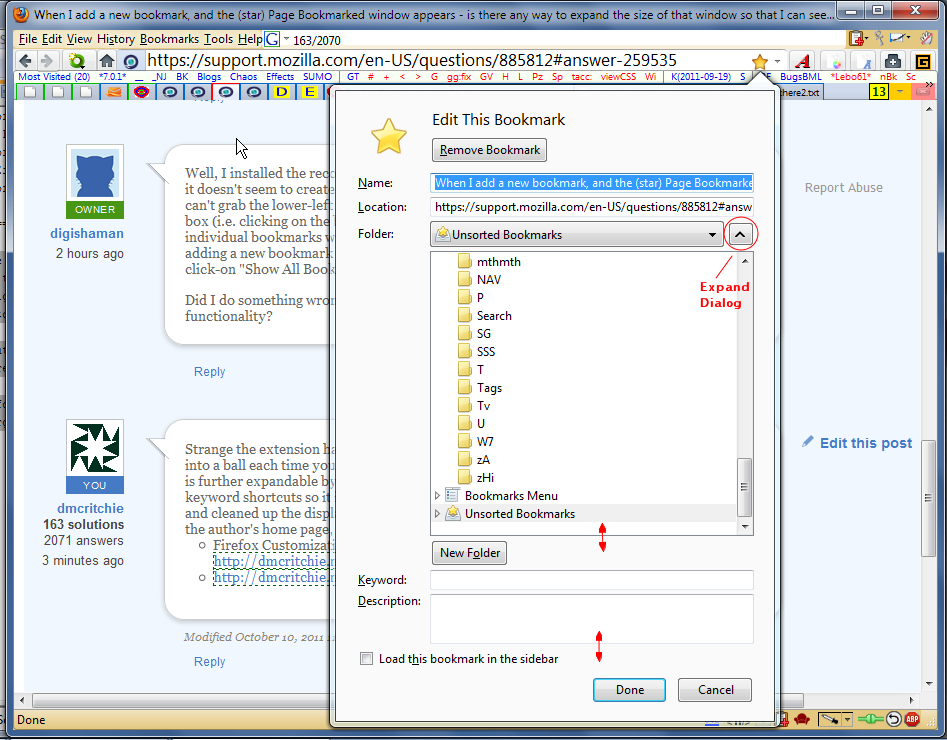Image resolution: width=947 pixels, height=740 pixels.
Task: Click the eyedropper status bar icon
Action: 829,719
